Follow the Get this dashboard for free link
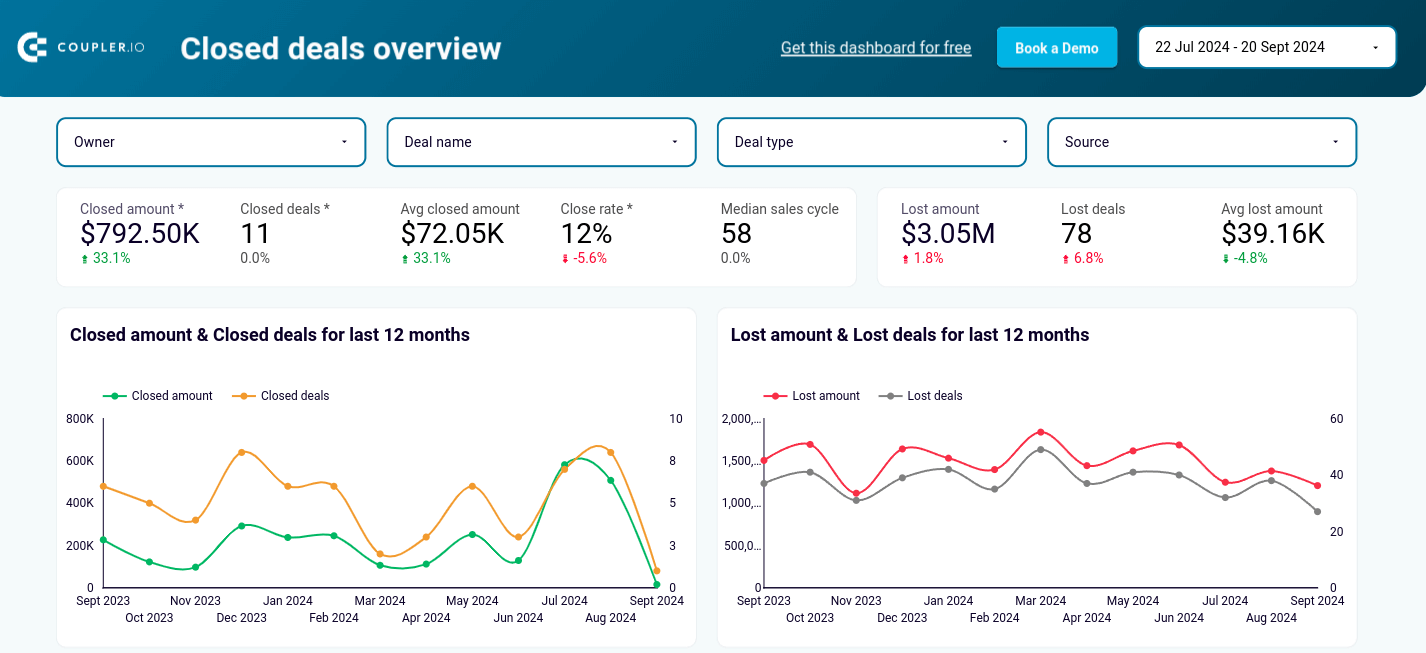This screenshot has height=653, width=1426. [x=876, y=47]
